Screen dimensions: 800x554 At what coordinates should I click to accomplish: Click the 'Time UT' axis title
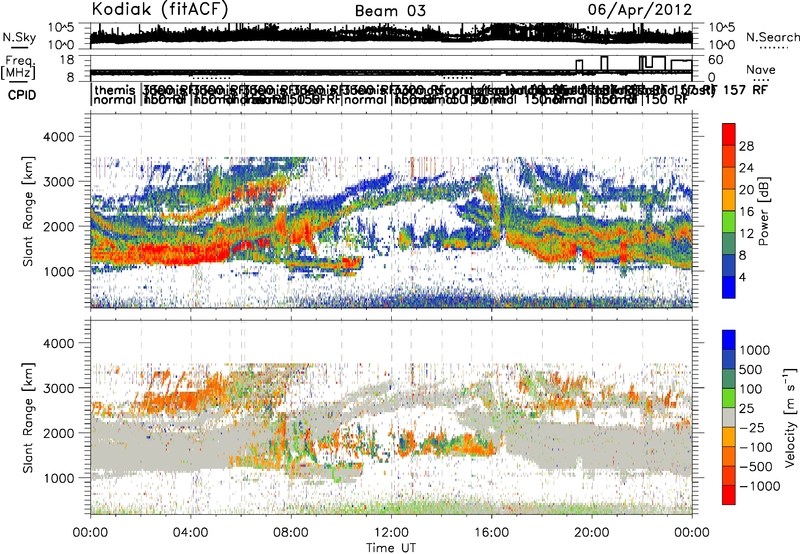[x=391, y=547]
